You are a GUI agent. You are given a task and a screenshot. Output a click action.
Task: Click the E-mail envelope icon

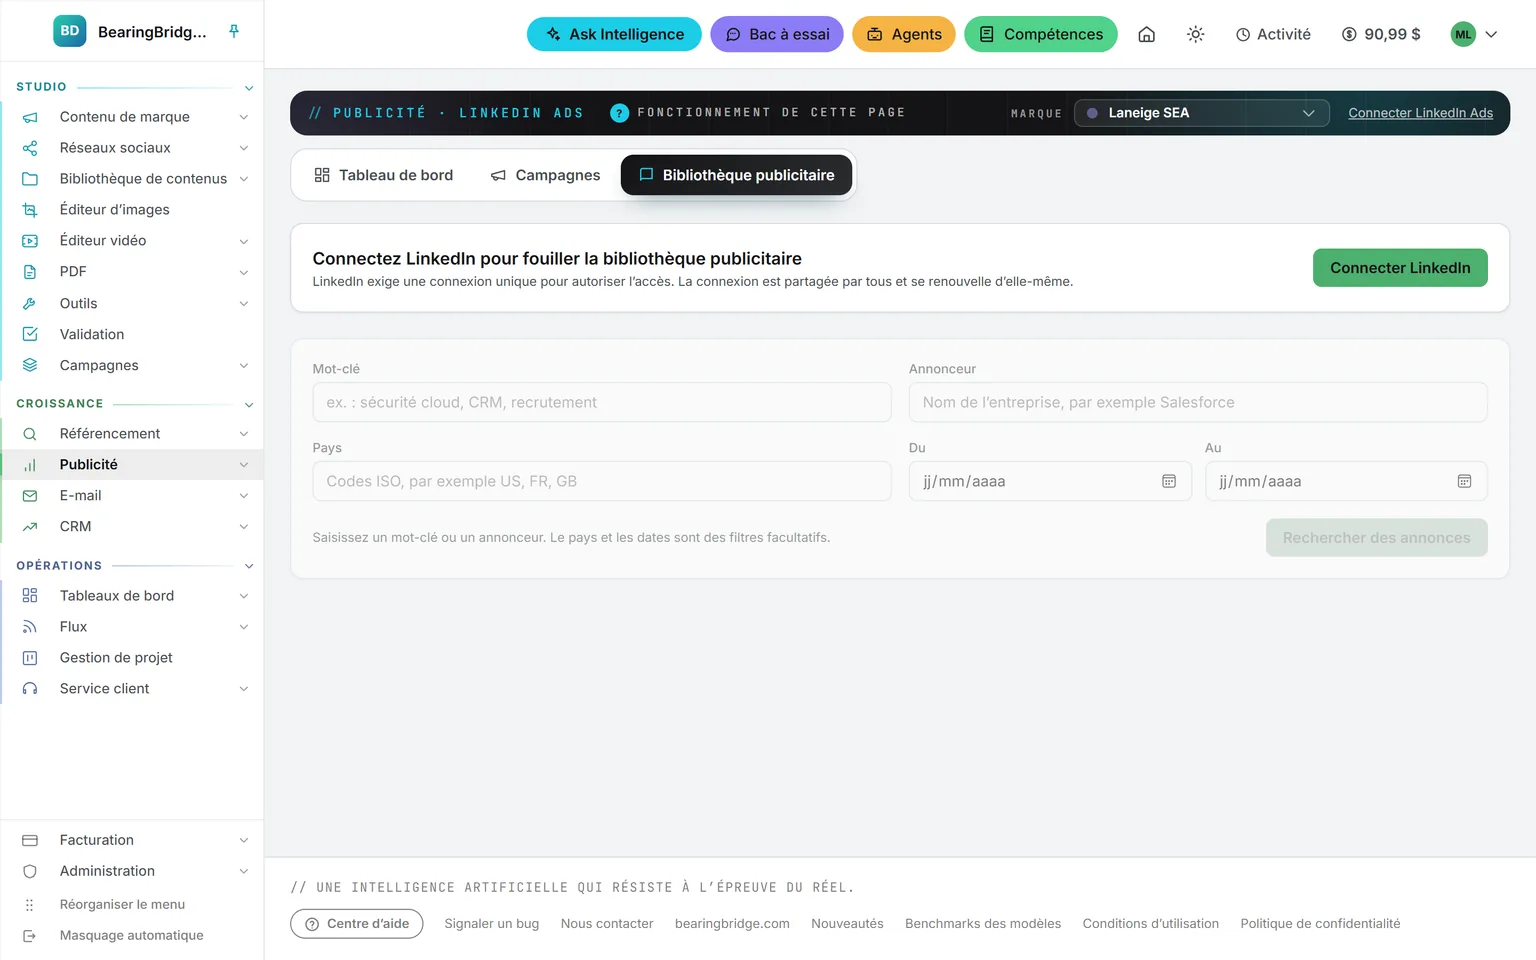tap(30, 496)
